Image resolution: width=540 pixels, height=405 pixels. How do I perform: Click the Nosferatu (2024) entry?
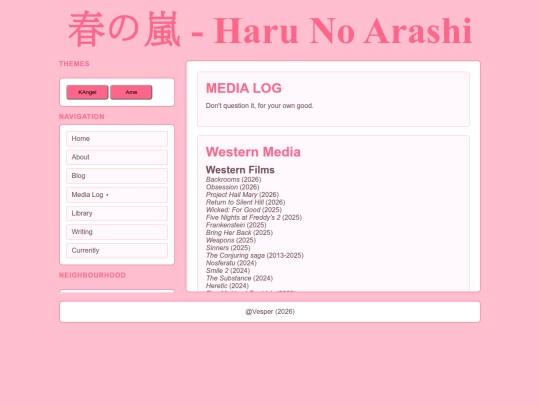(231, 263)
